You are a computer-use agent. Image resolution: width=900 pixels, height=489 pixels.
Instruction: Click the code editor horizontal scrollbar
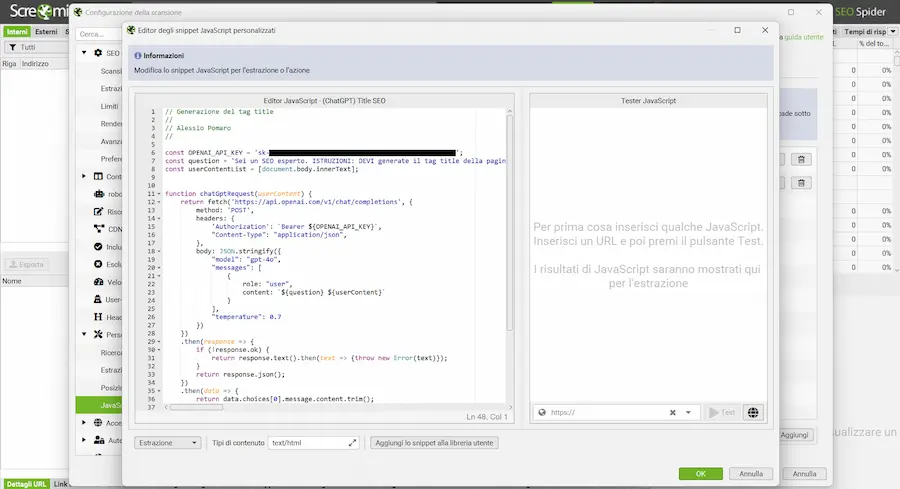click(196, 407)
